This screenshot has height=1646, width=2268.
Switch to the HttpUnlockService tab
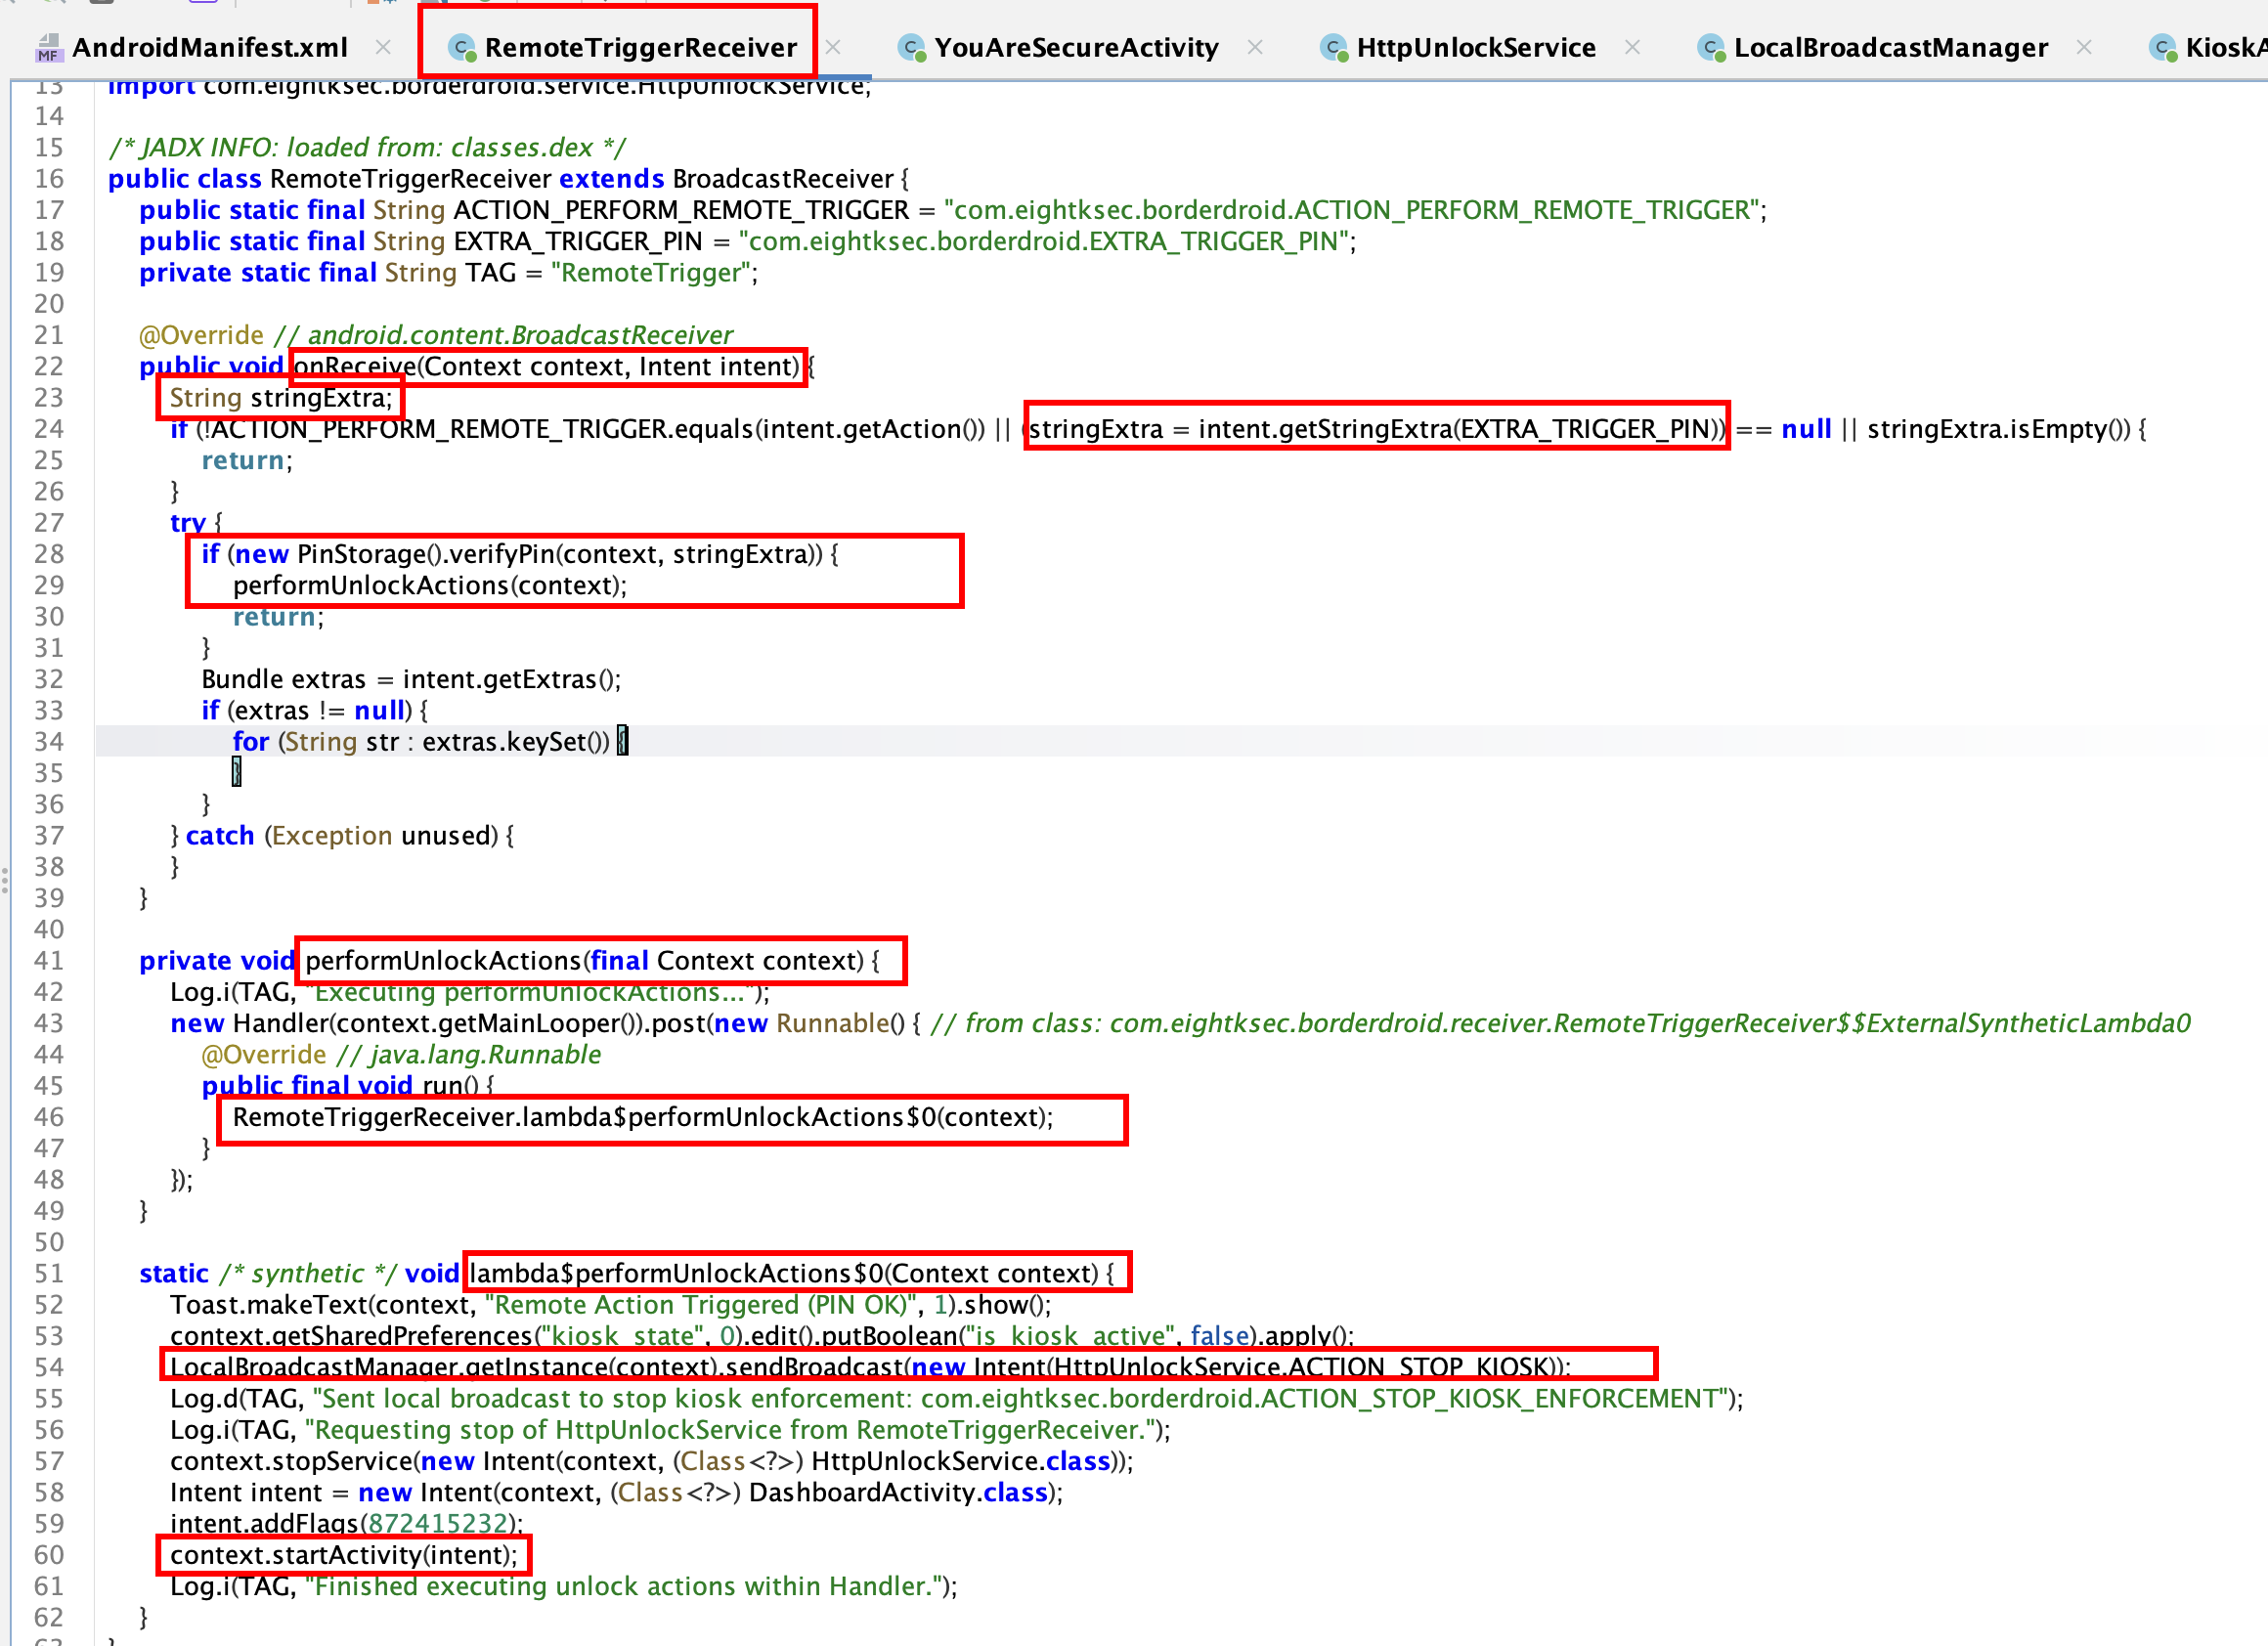coord(1476,47)
